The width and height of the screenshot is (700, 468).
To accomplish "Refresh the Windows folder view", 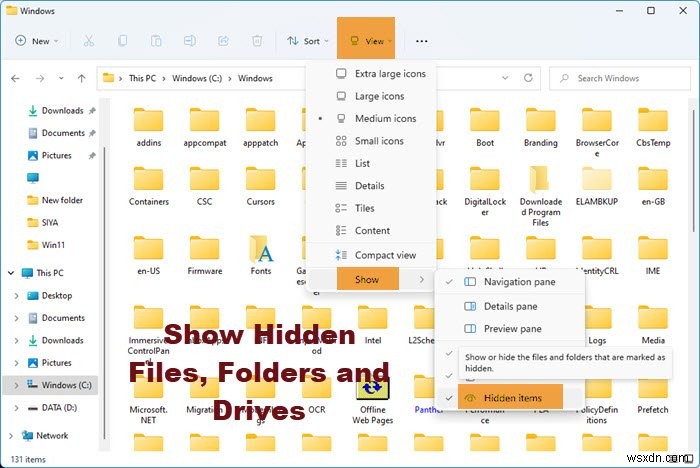I will [x=528, y=78].
